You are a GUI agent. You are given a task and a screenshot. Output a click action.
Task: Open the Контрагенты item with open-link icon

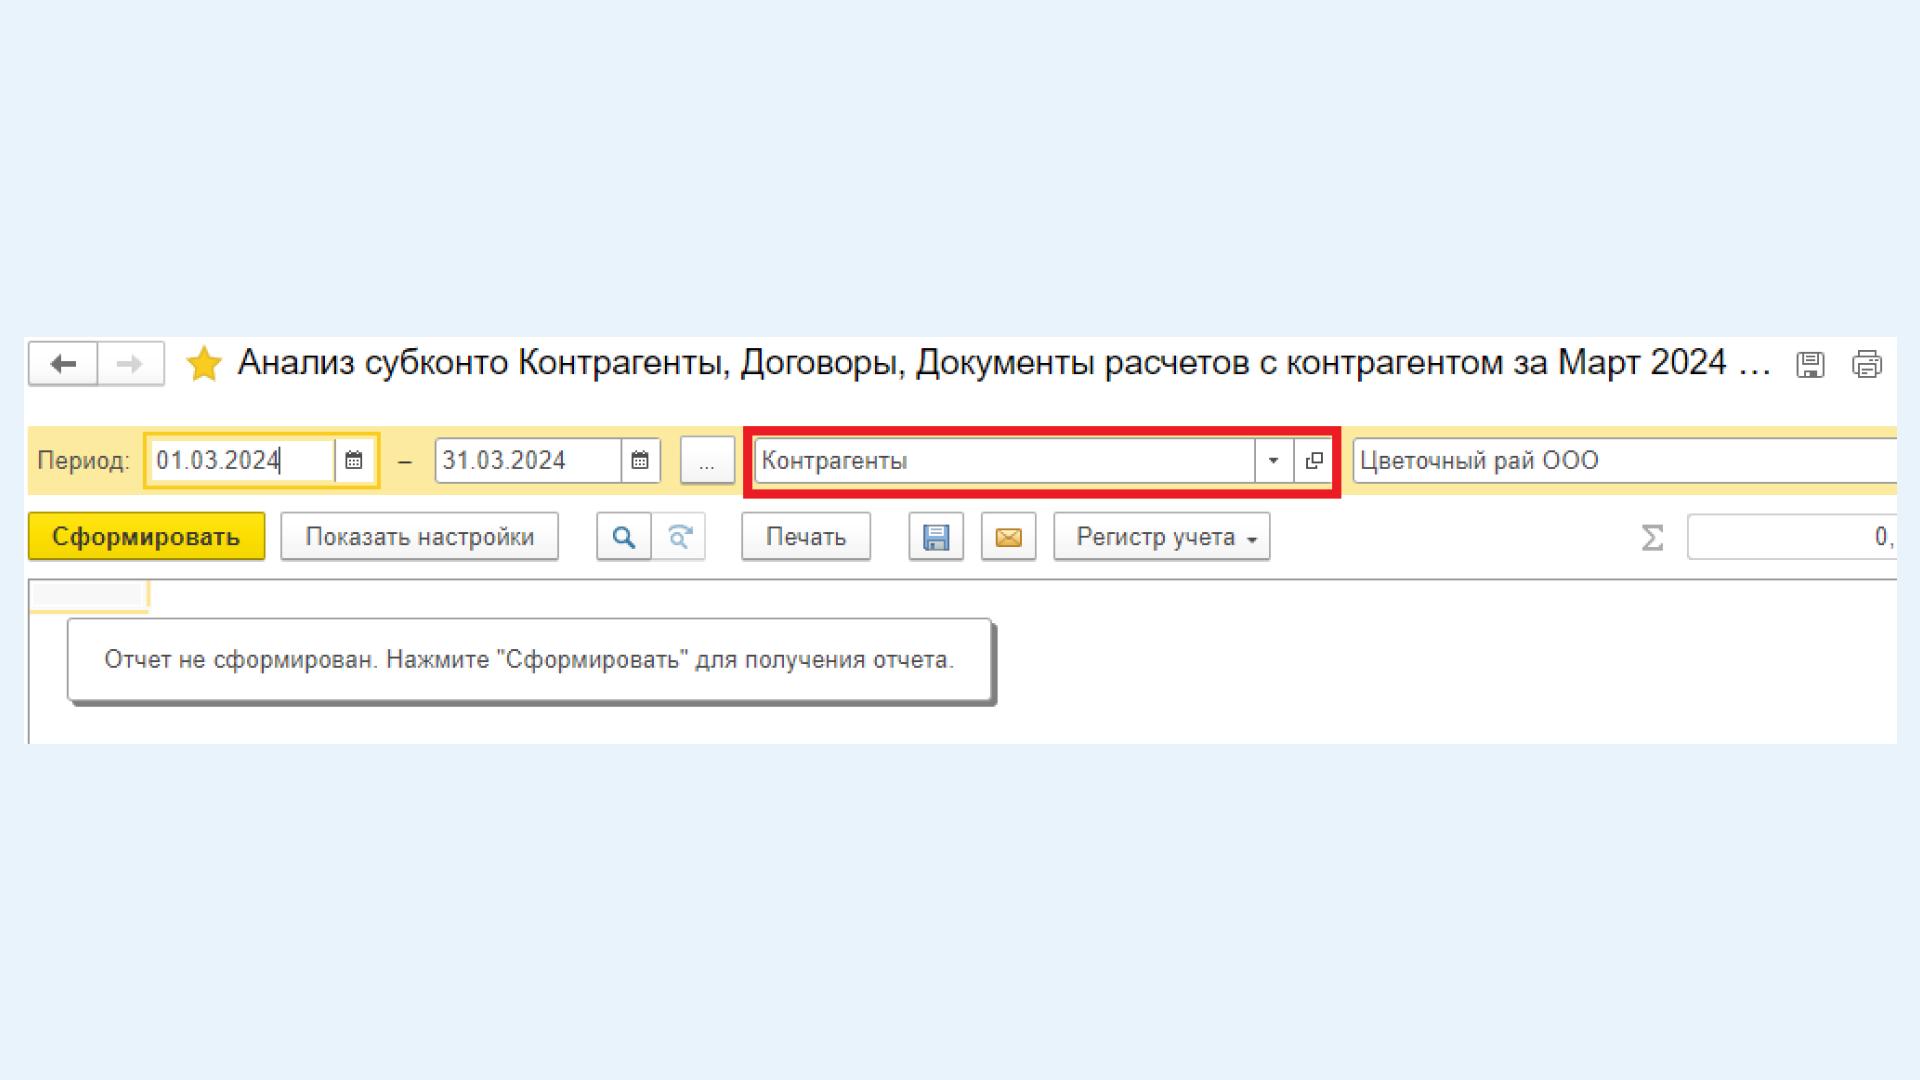[1314, 461]
